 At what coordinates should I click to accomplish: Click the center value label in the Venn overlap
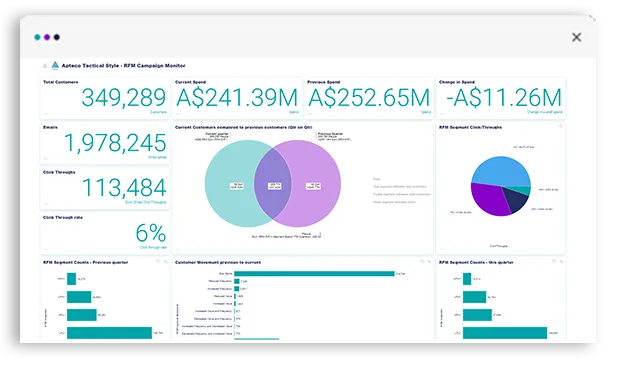(x=274, y=186)
